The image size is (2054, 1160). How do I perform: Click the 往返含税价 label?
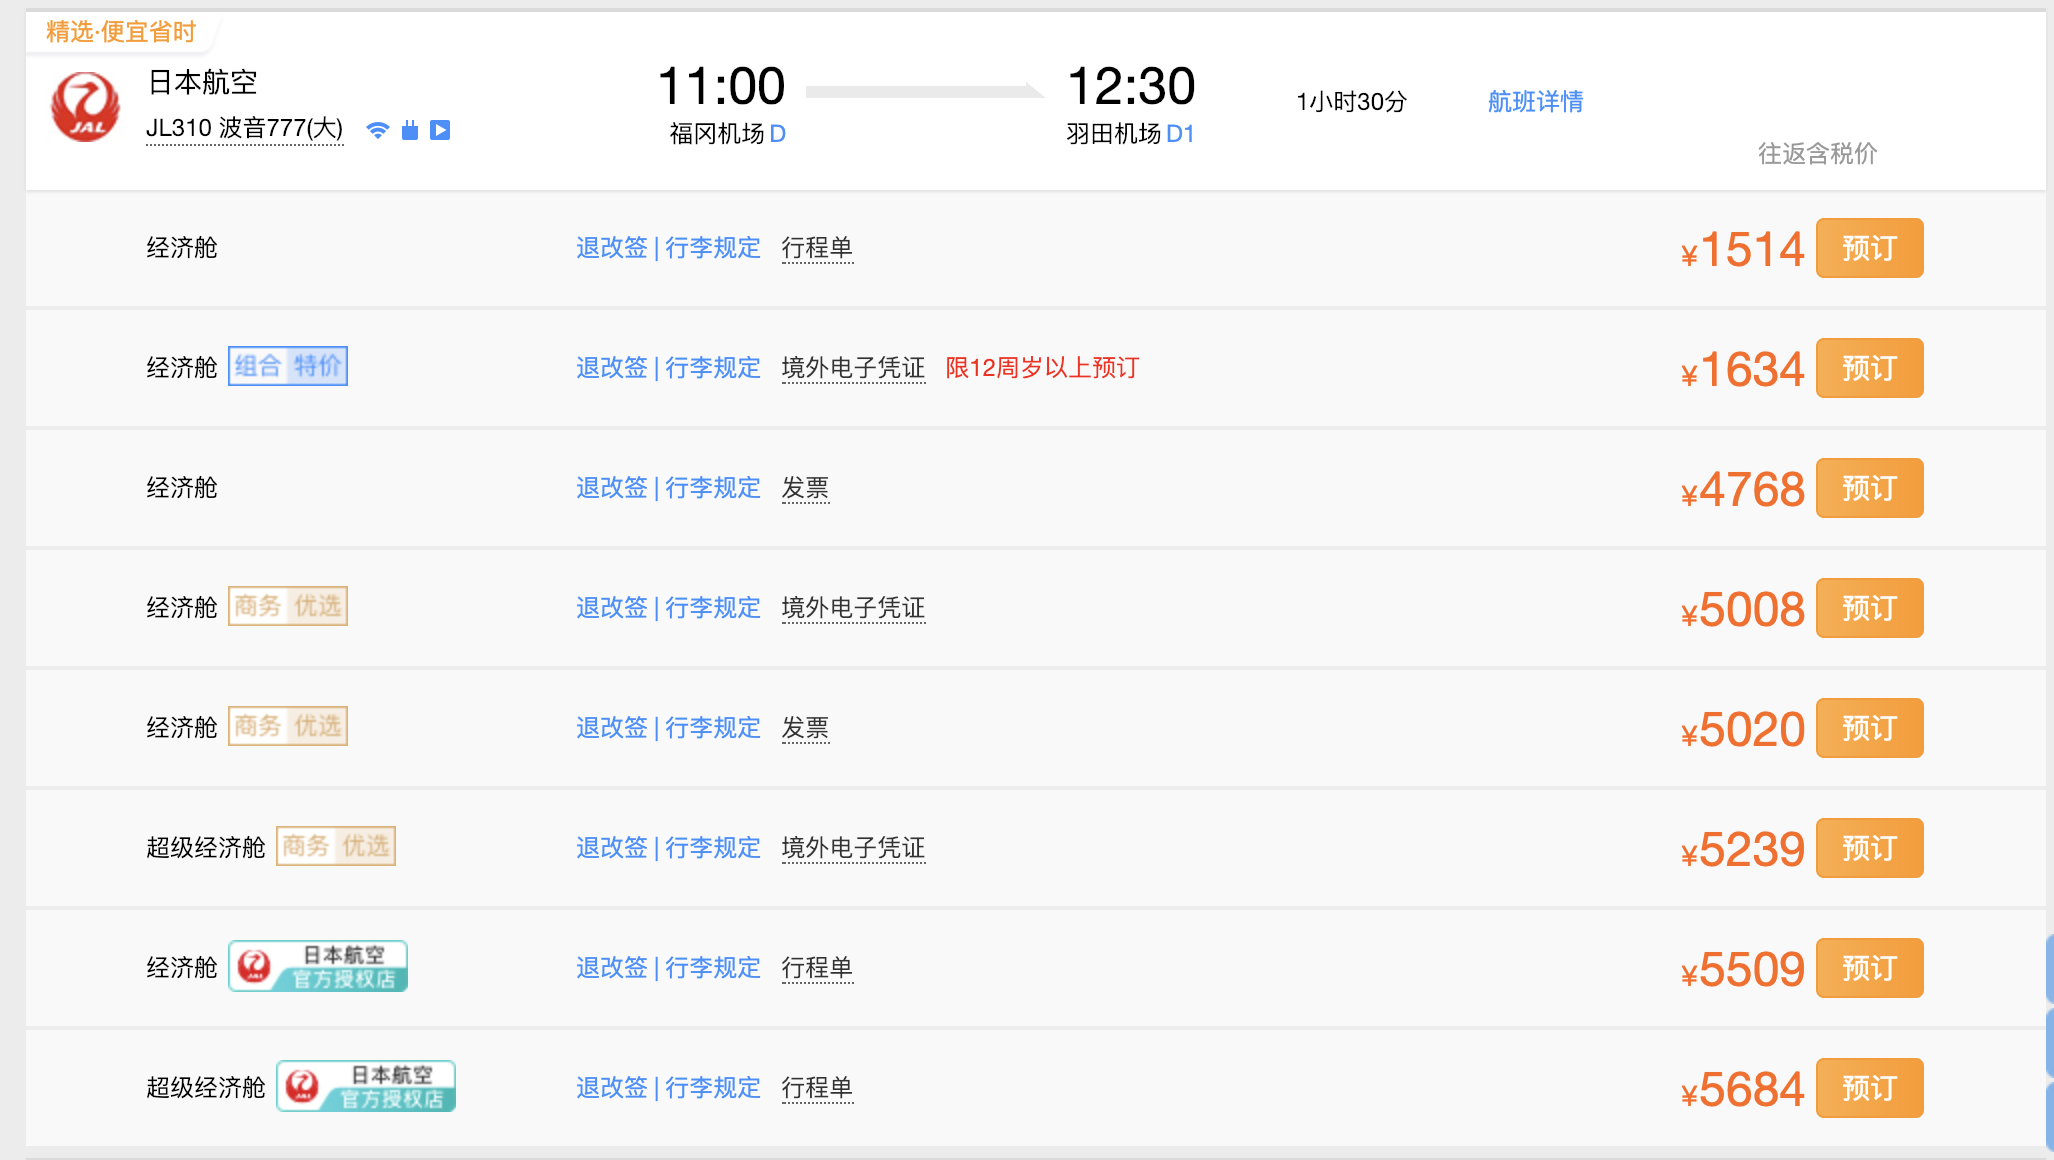1817,154
